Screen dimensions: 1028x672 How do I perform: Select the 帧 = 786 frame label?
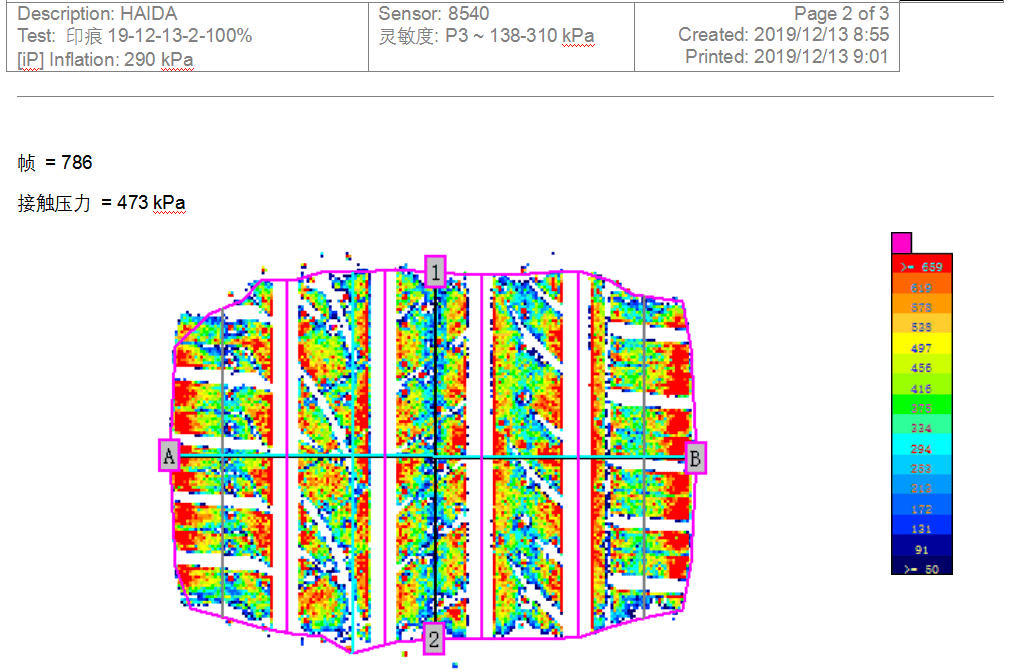point(55,162)
